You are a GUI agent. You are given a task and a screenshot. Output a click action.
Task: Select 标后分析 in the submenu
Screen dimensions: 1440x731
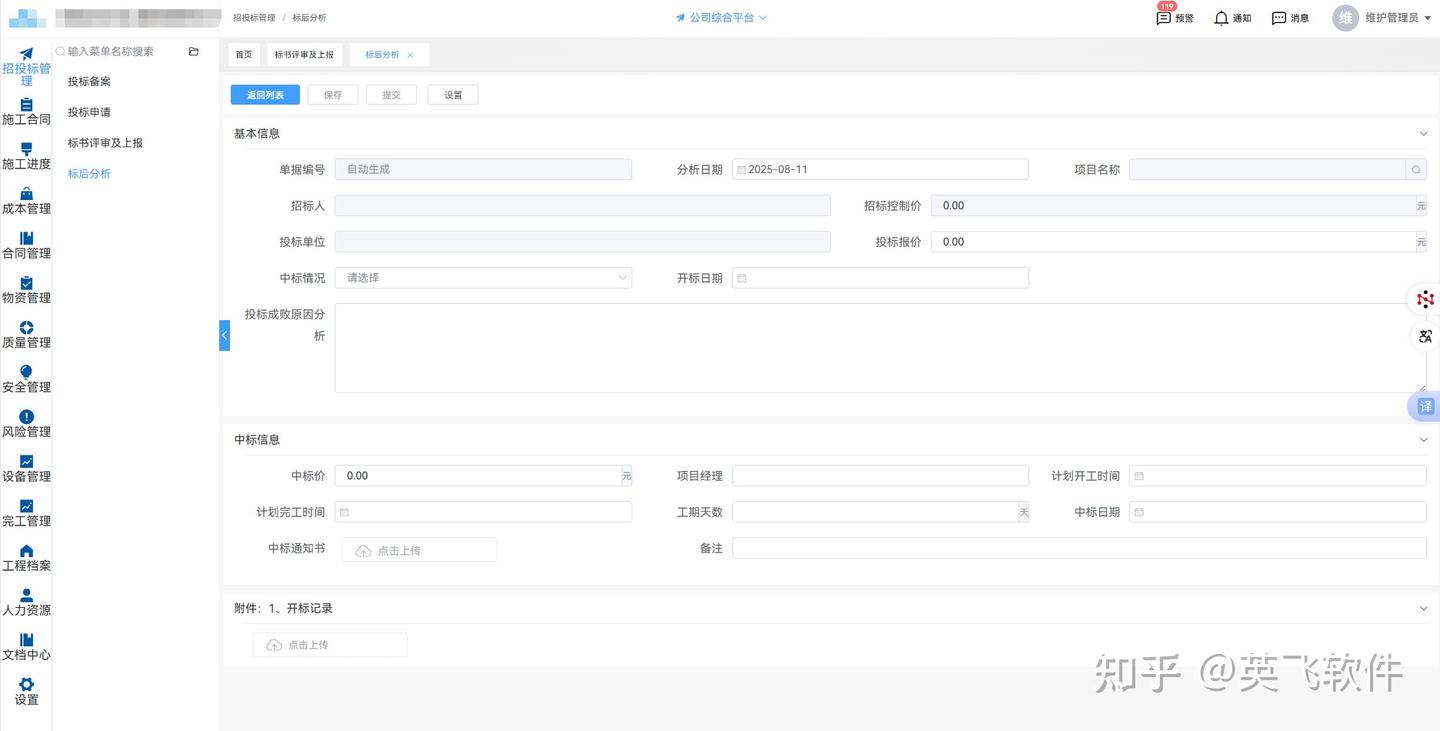pyautogui.click(x=89, y=174)
